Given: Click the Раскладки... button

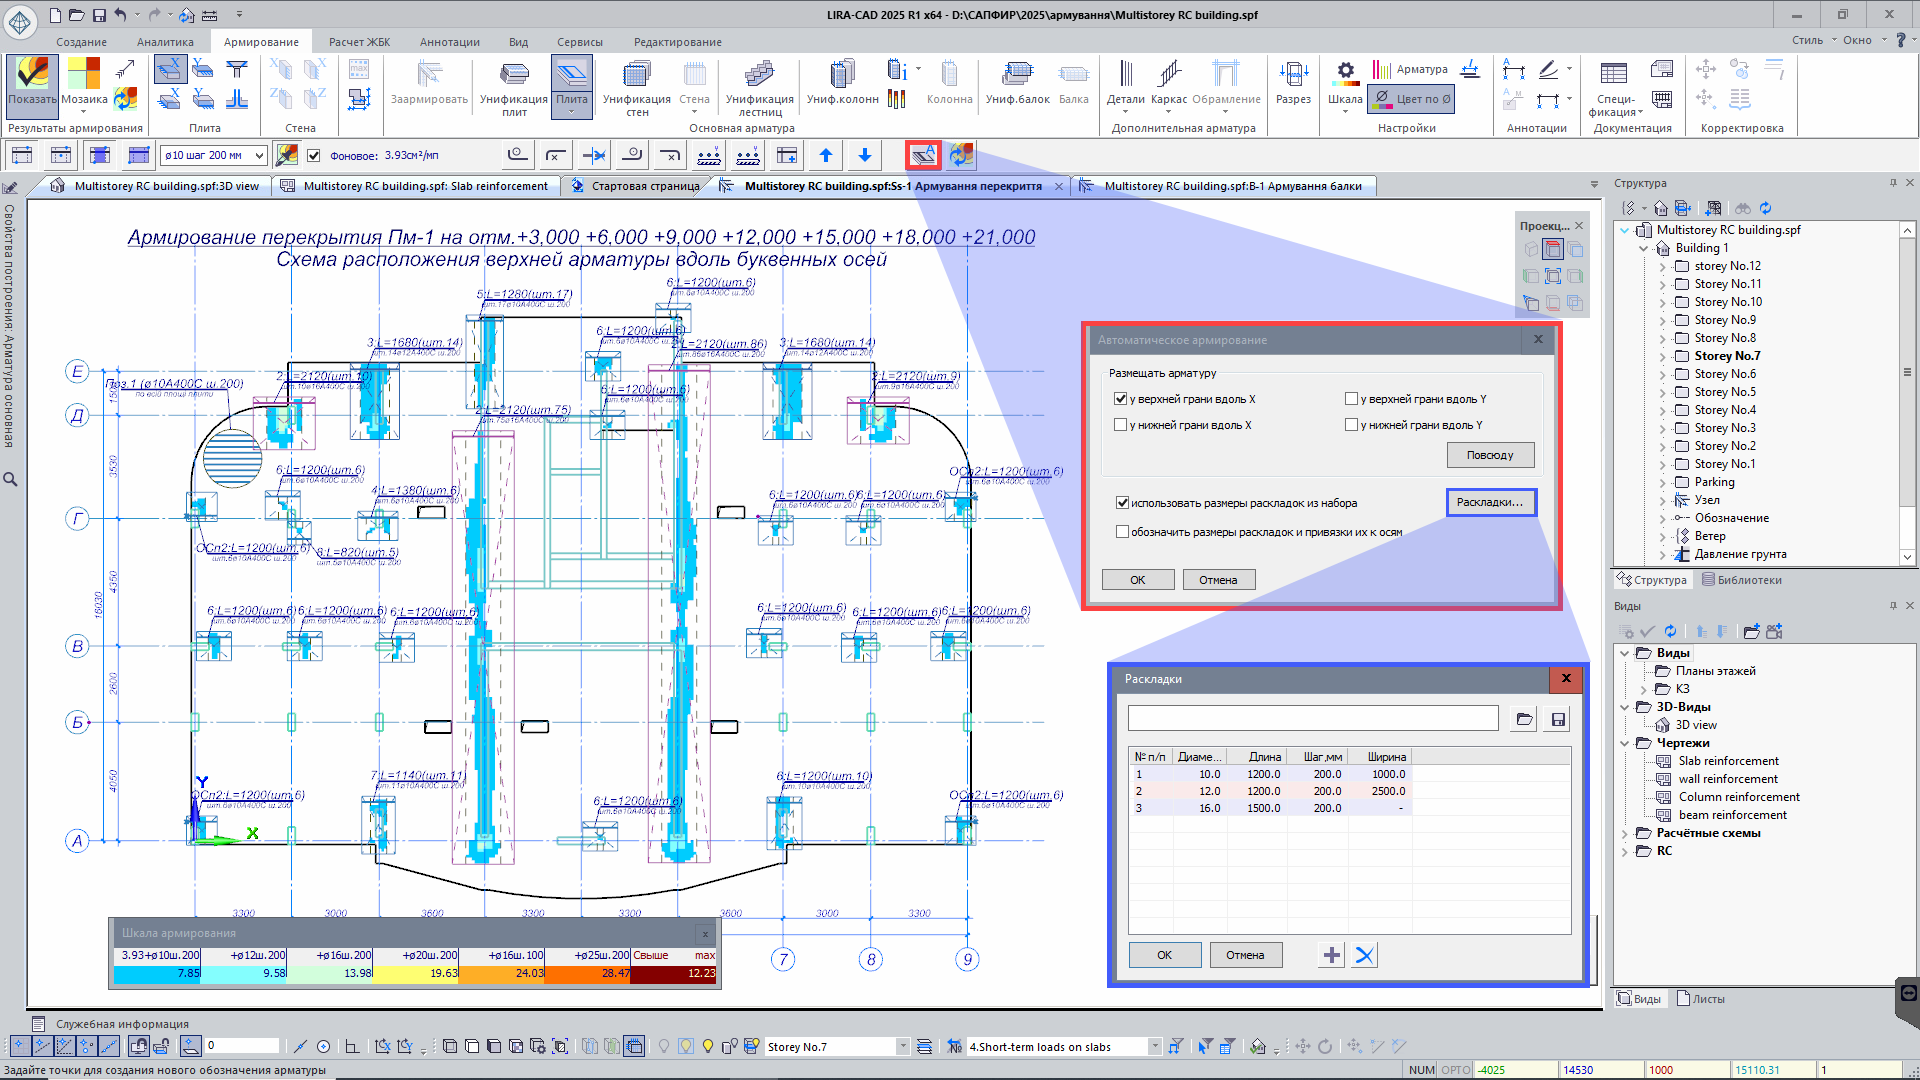Looking at the screenshot, I should coord(1489,502).
